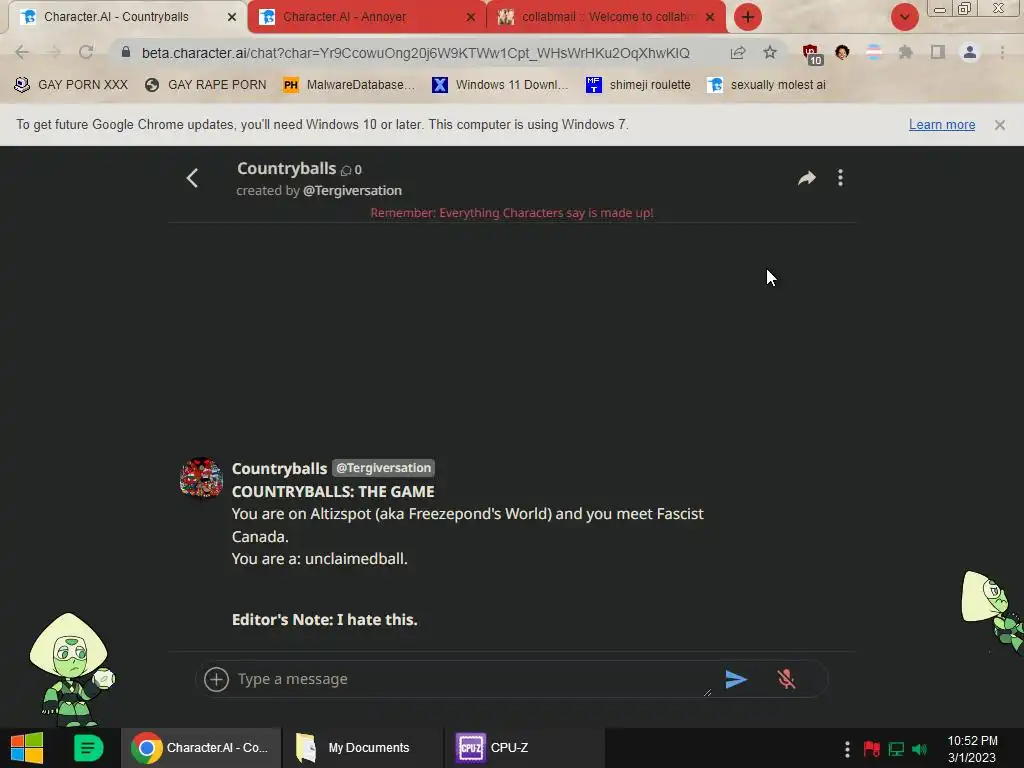Viewport: 1024px width, 768px height.
Task: Open the Chrome three-dot menu
Action: pos(1002,52)
